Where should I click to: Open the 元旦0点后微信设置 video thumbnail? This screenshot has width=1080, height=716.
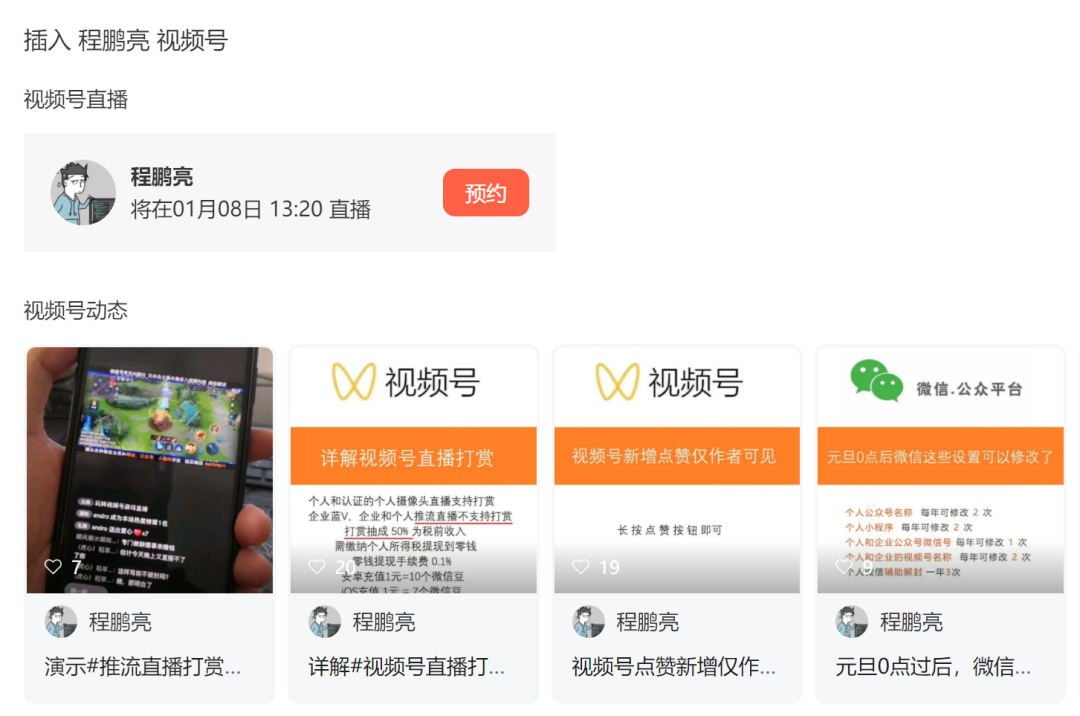(x=940, y=470)
